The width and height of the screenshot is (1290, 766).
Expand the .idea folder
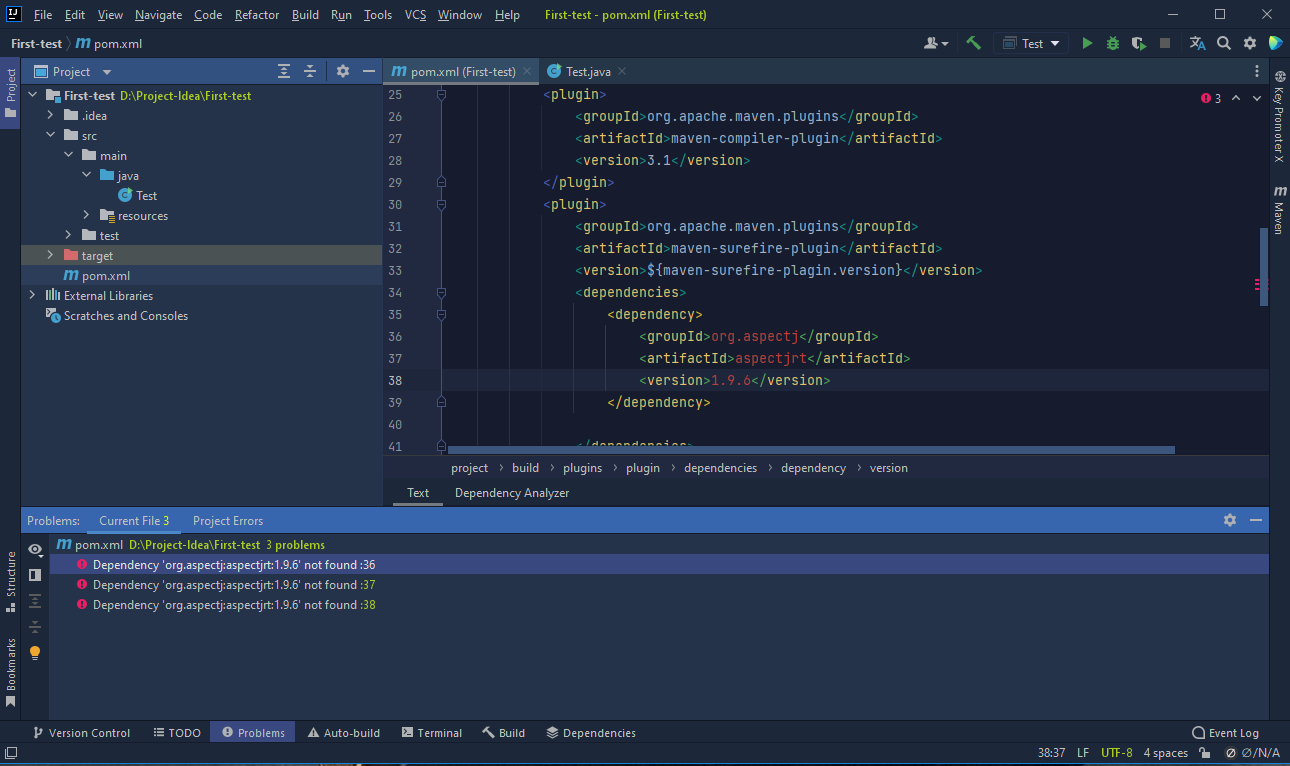click(x=51, y=116)
